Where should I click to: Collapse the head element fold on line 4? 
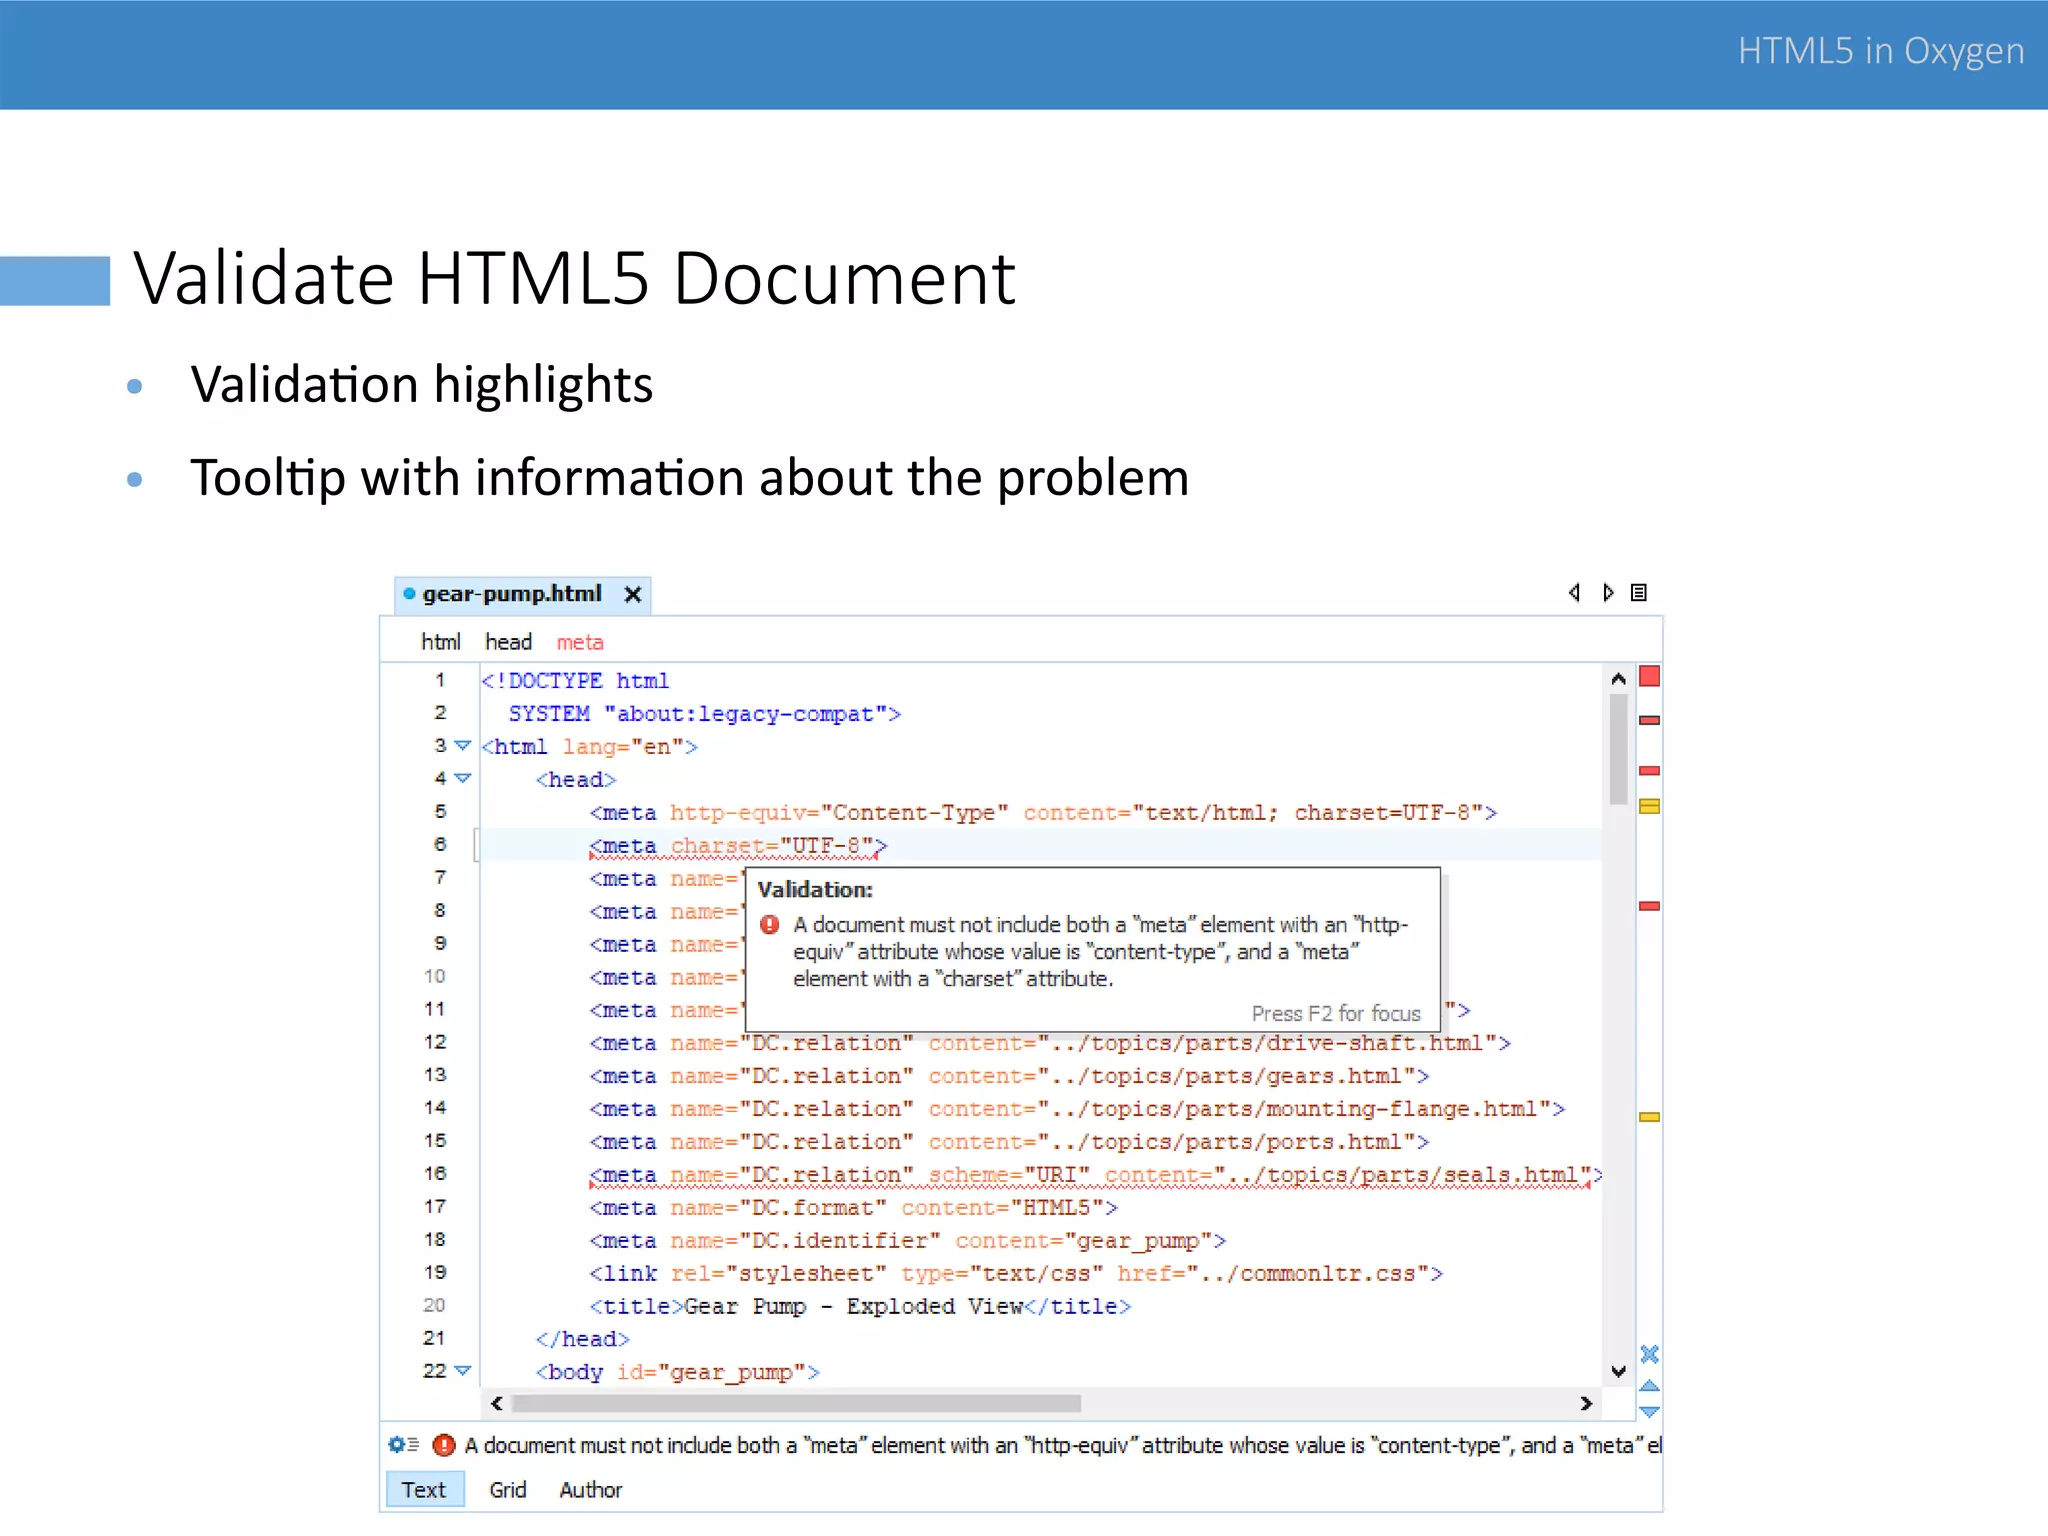click(462, 778)
